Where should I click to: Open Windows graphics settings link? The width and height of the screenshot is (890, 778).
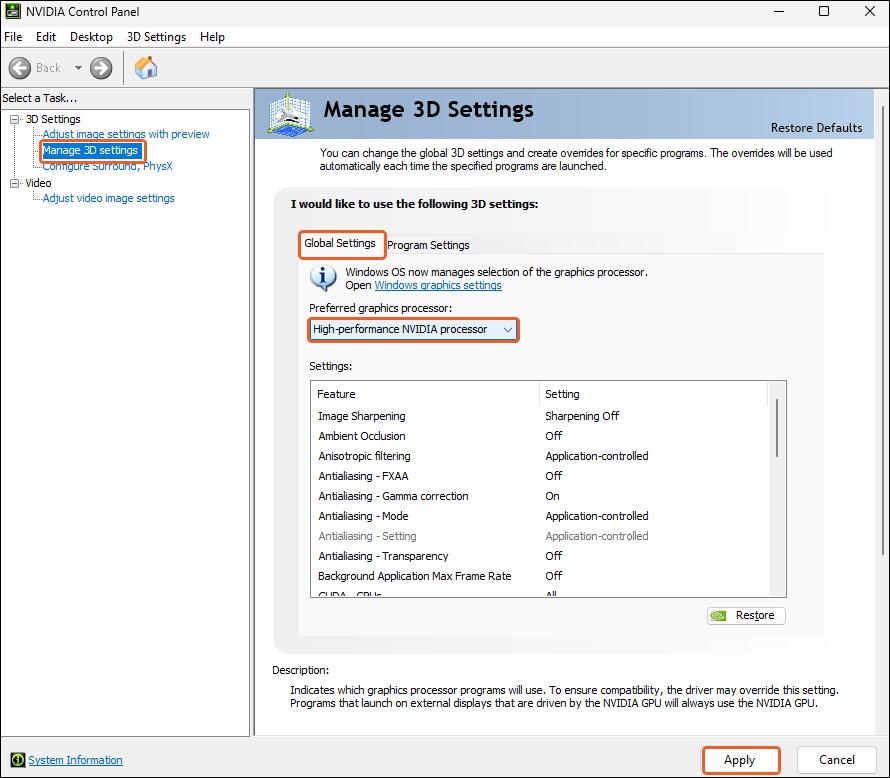[x=438, y=285]
